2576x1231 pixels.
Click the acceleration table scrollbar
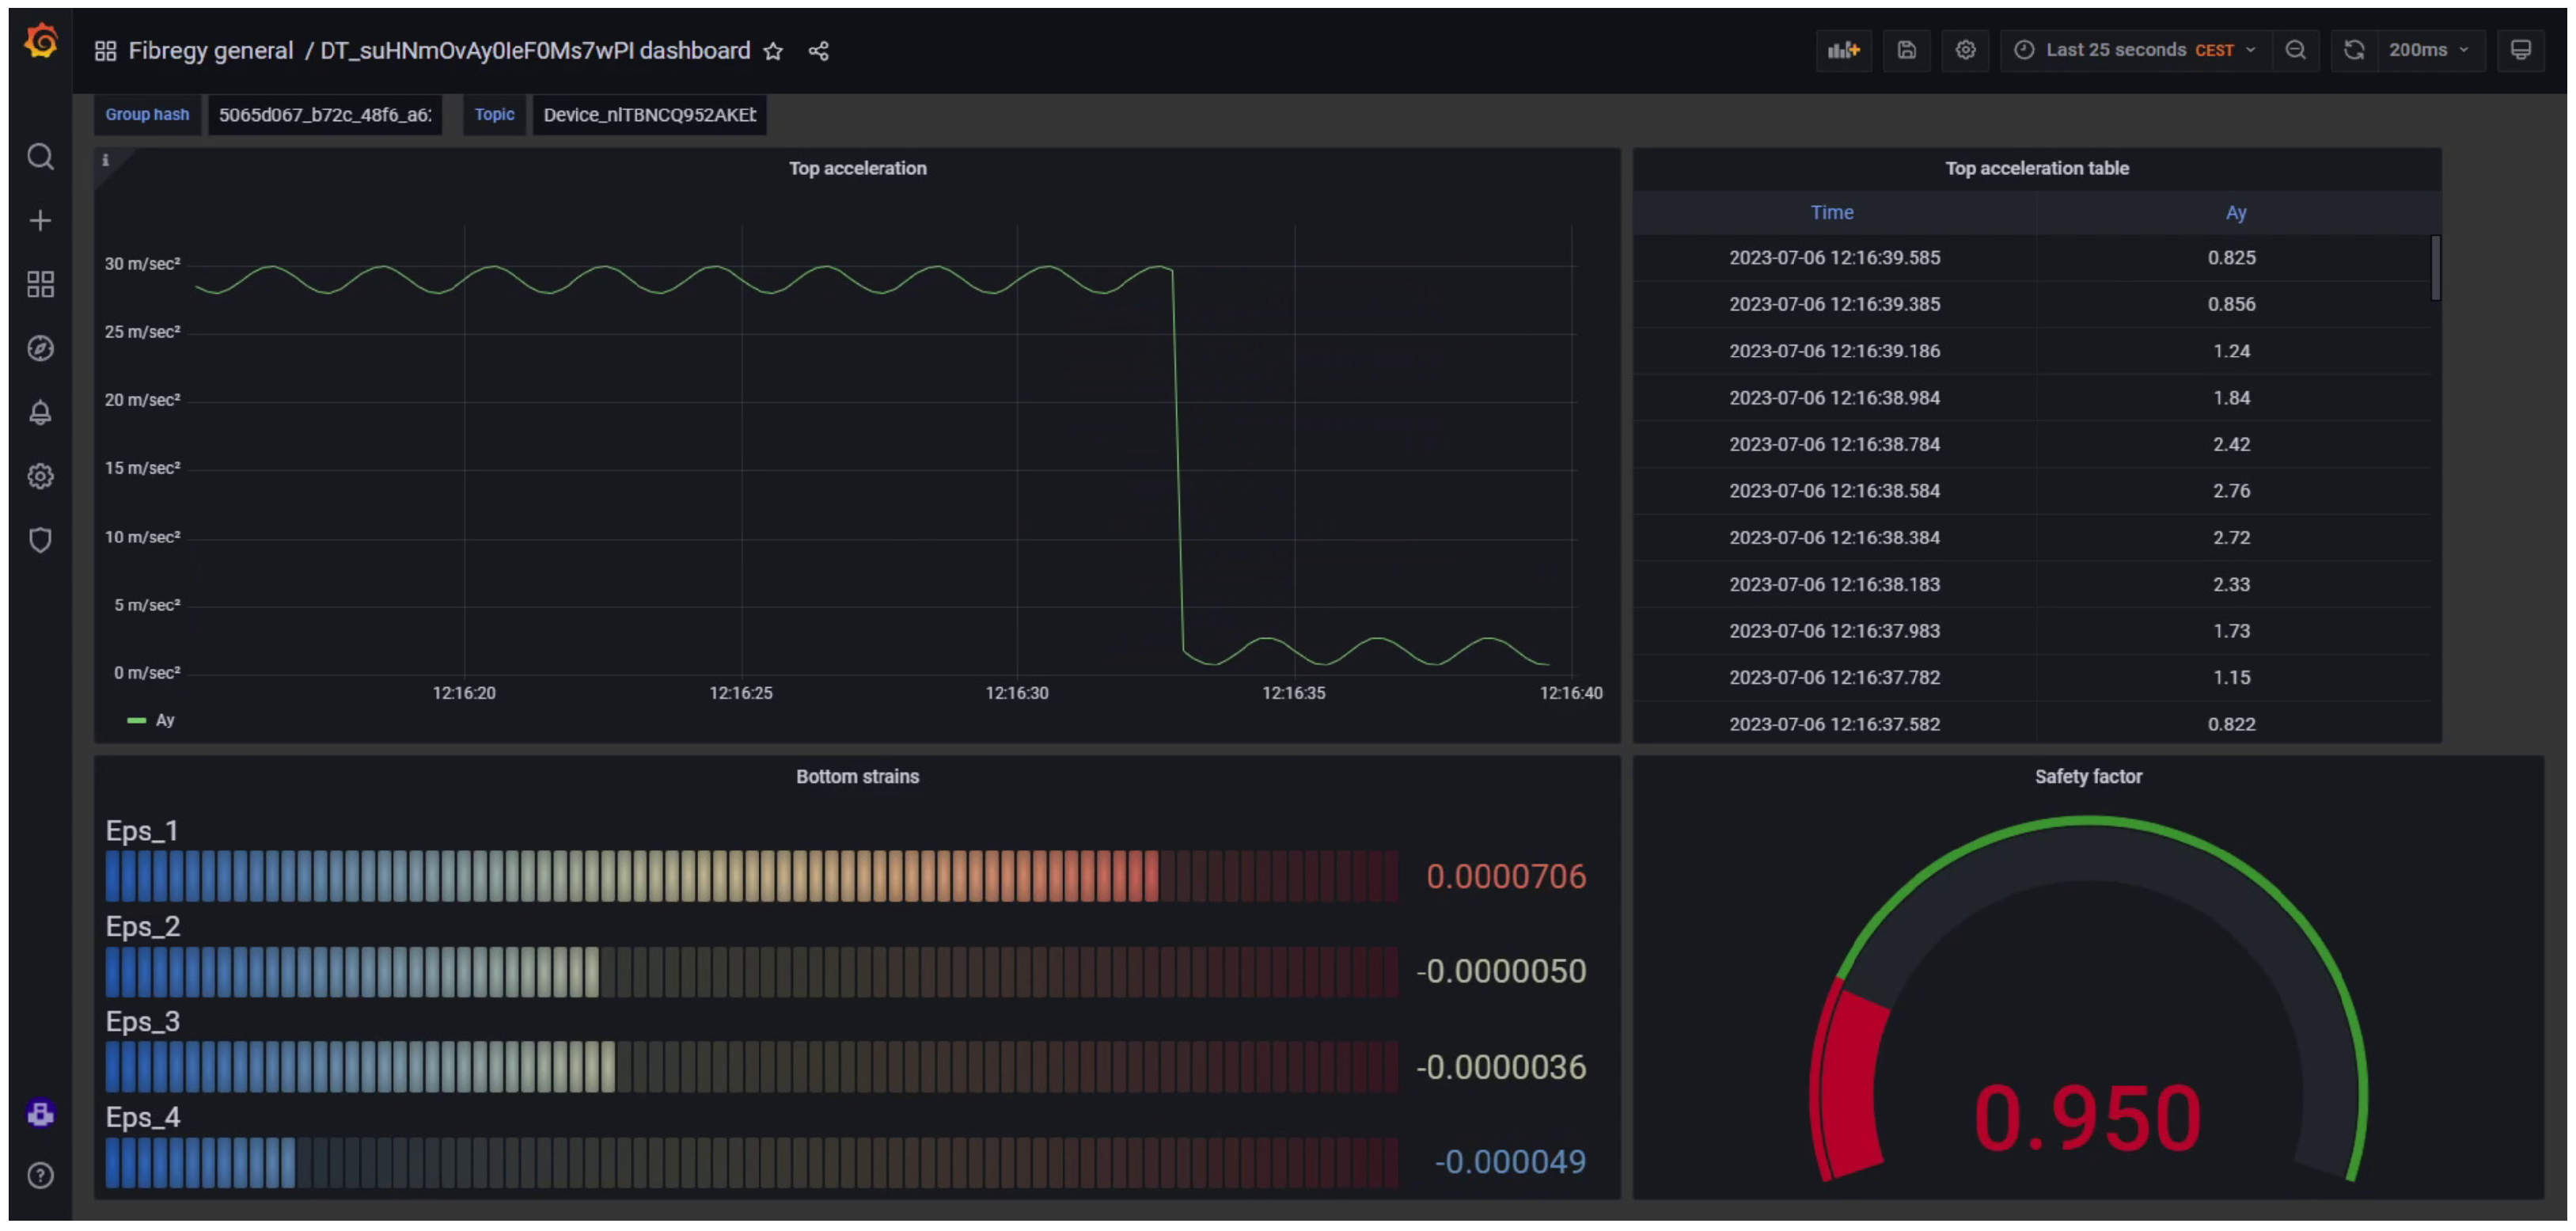pos(2434,268)
